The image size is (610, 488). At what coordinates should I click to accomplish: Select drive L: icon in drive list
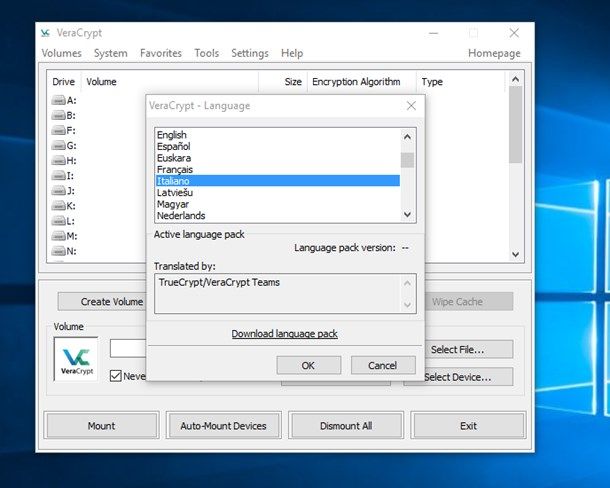(58, 220)
